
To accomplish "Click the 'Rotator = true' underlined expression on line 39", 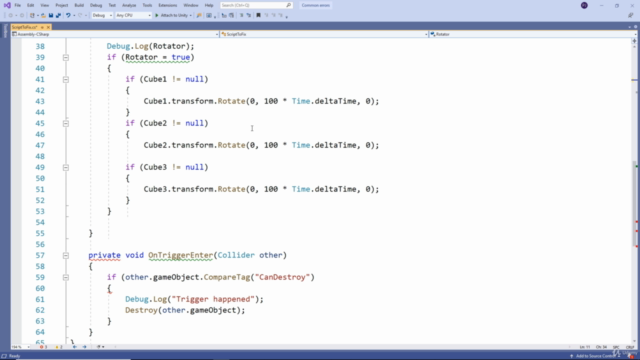I will (158, 57).
